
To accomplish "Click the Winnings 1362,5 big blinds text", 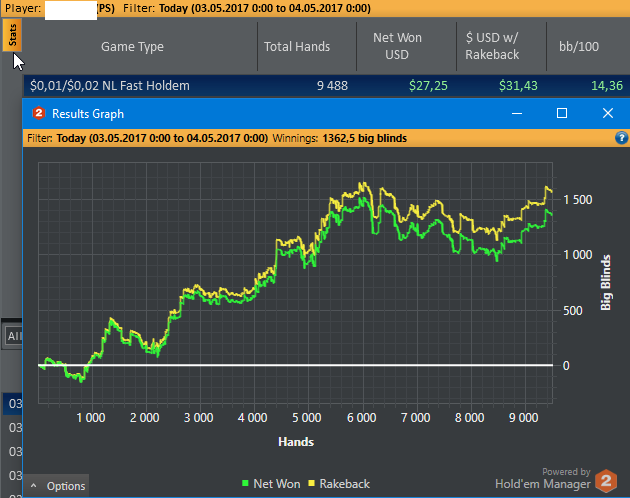I will tap(340, 138).
